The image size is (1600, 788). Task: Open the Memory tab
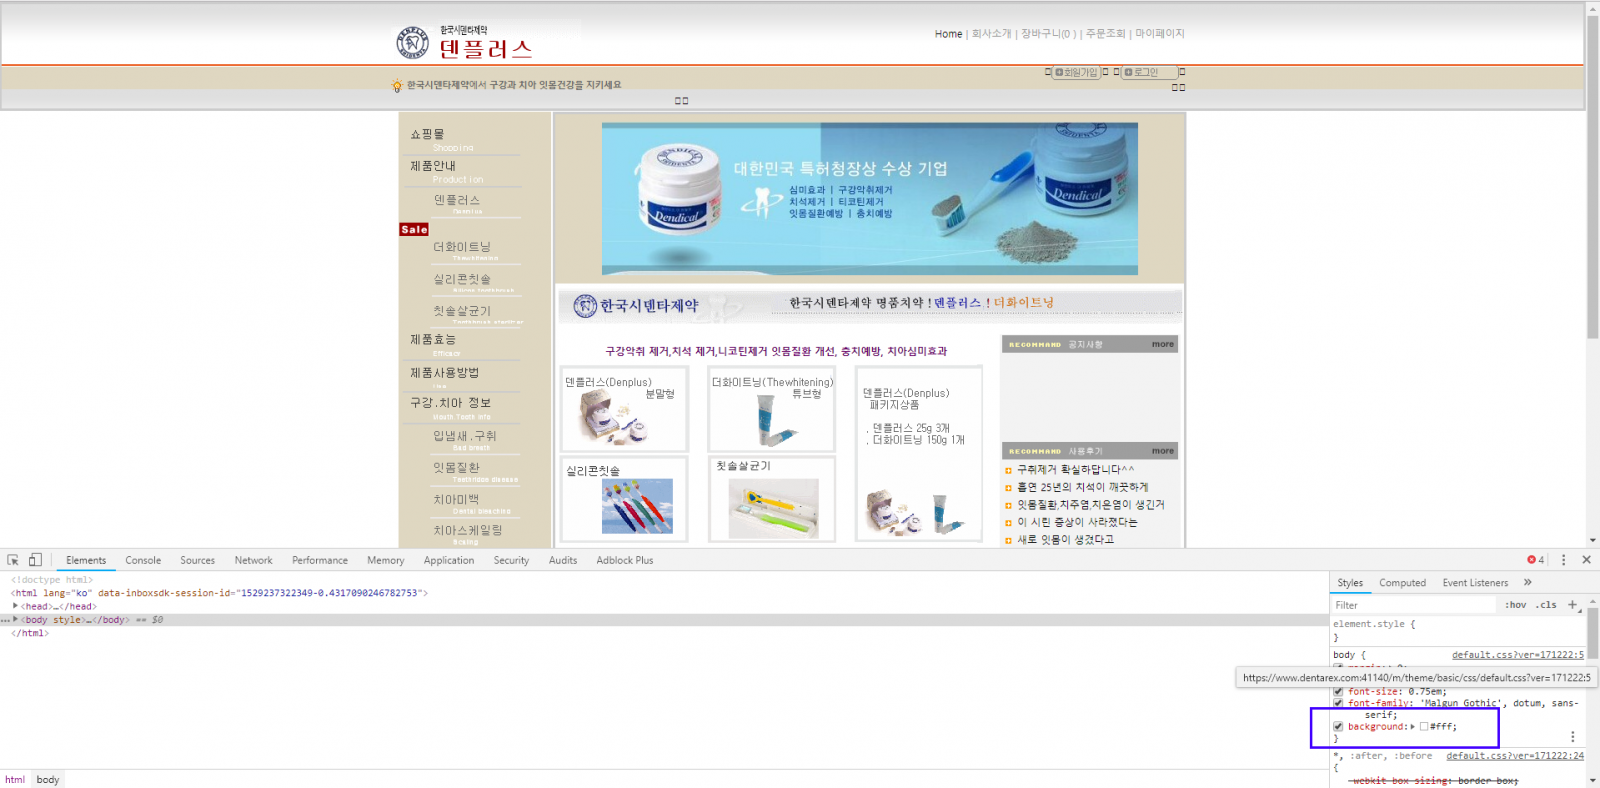pyautogui.click(x=385, y=560)
